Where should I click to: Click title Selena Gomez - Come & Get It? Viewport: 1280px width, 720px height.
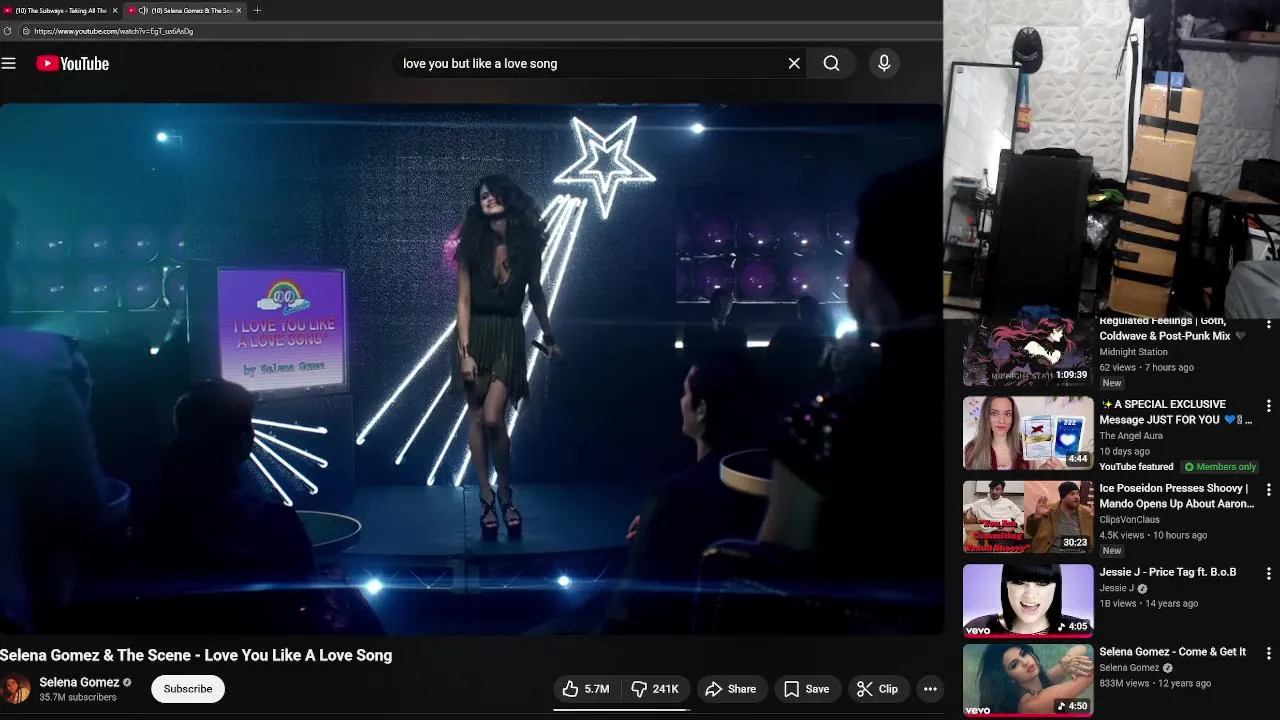point(1173,652)
